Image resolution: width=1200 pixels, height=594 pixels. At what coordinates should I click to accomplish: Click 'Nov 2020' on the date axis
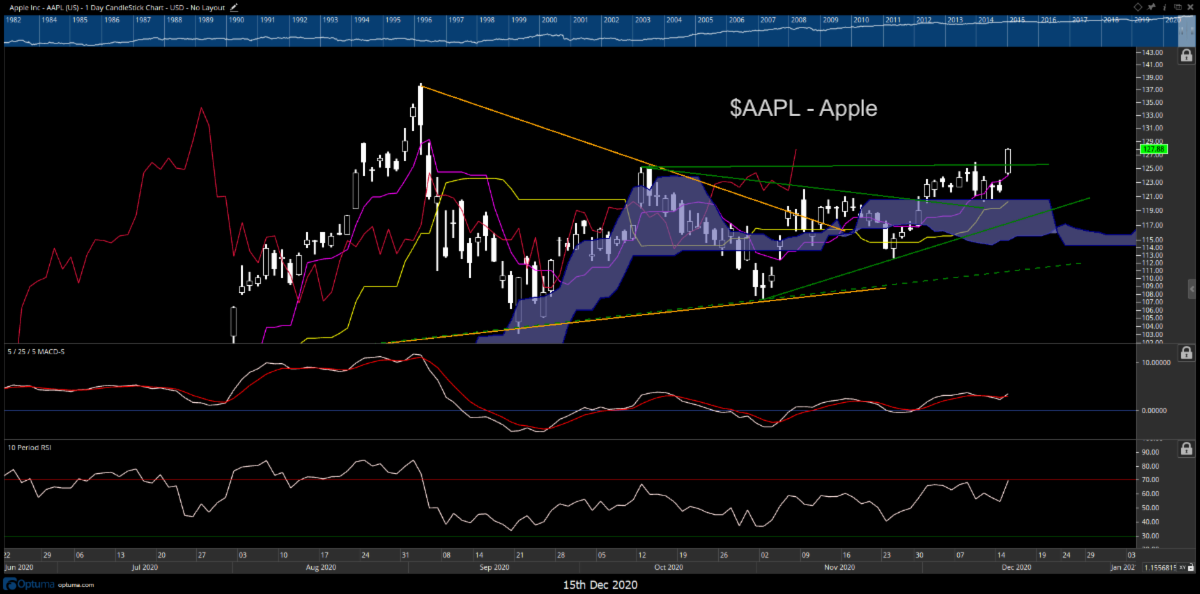(841, 567)
